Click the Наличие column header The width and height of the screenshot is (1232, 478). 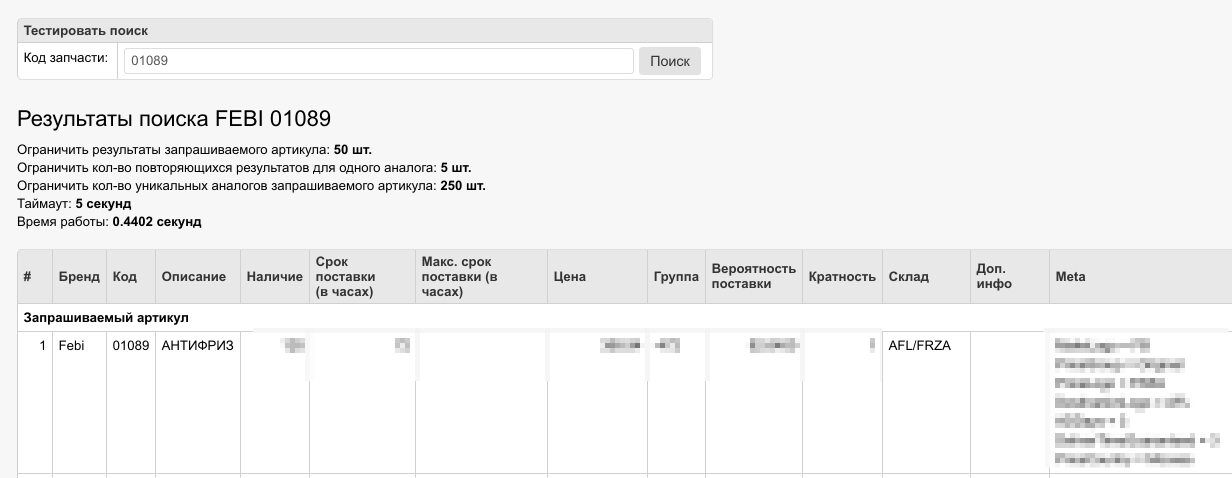[274, 277]
